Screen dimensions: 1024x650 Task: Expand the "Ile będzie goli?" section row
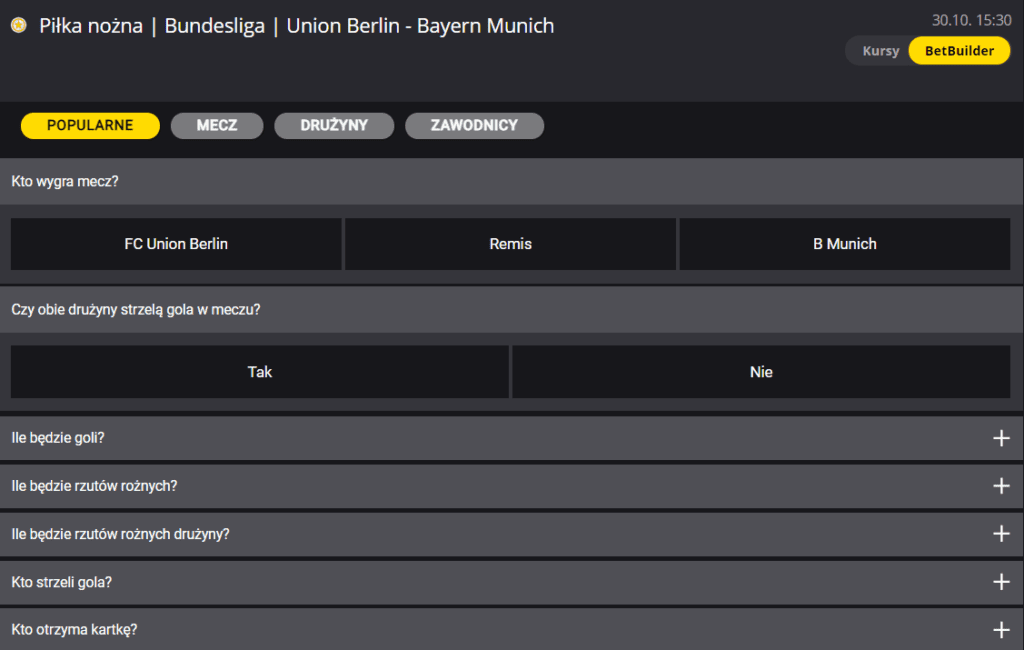[511, 438]
